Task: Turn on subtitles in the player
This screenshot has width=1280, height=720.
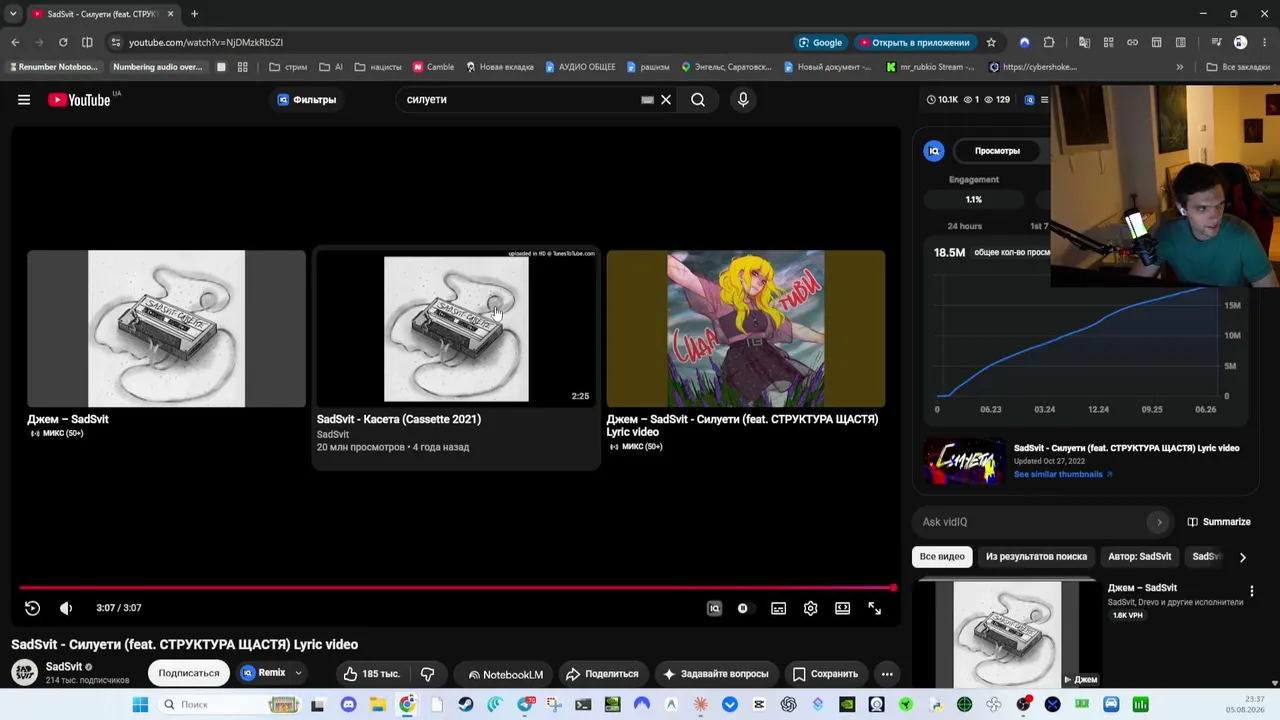Action: tap(778, 608)
